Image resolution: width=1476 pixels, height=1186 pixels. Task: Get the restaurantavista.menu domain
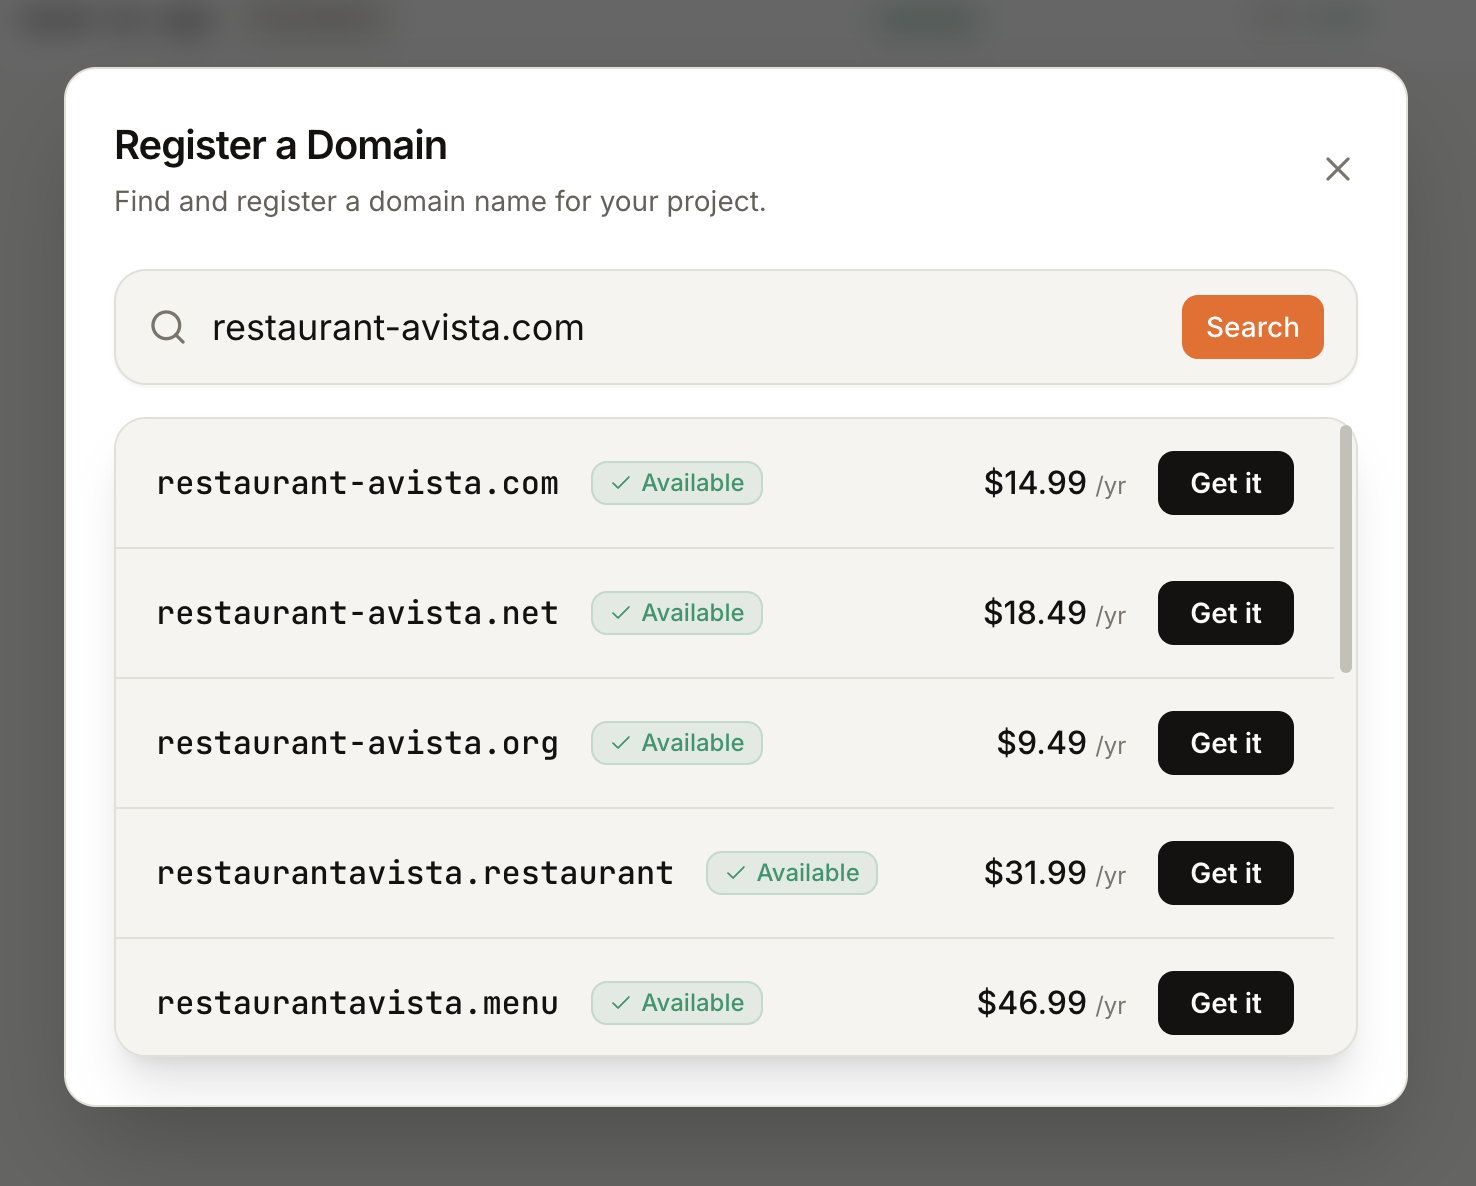point(1225,1003)
